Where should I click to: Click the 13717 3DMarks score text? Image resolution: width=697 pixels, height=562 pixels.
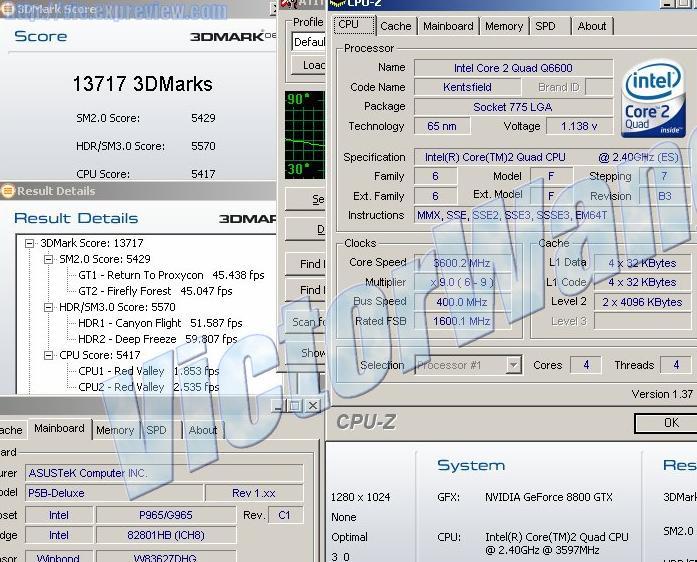click(142, 84)
